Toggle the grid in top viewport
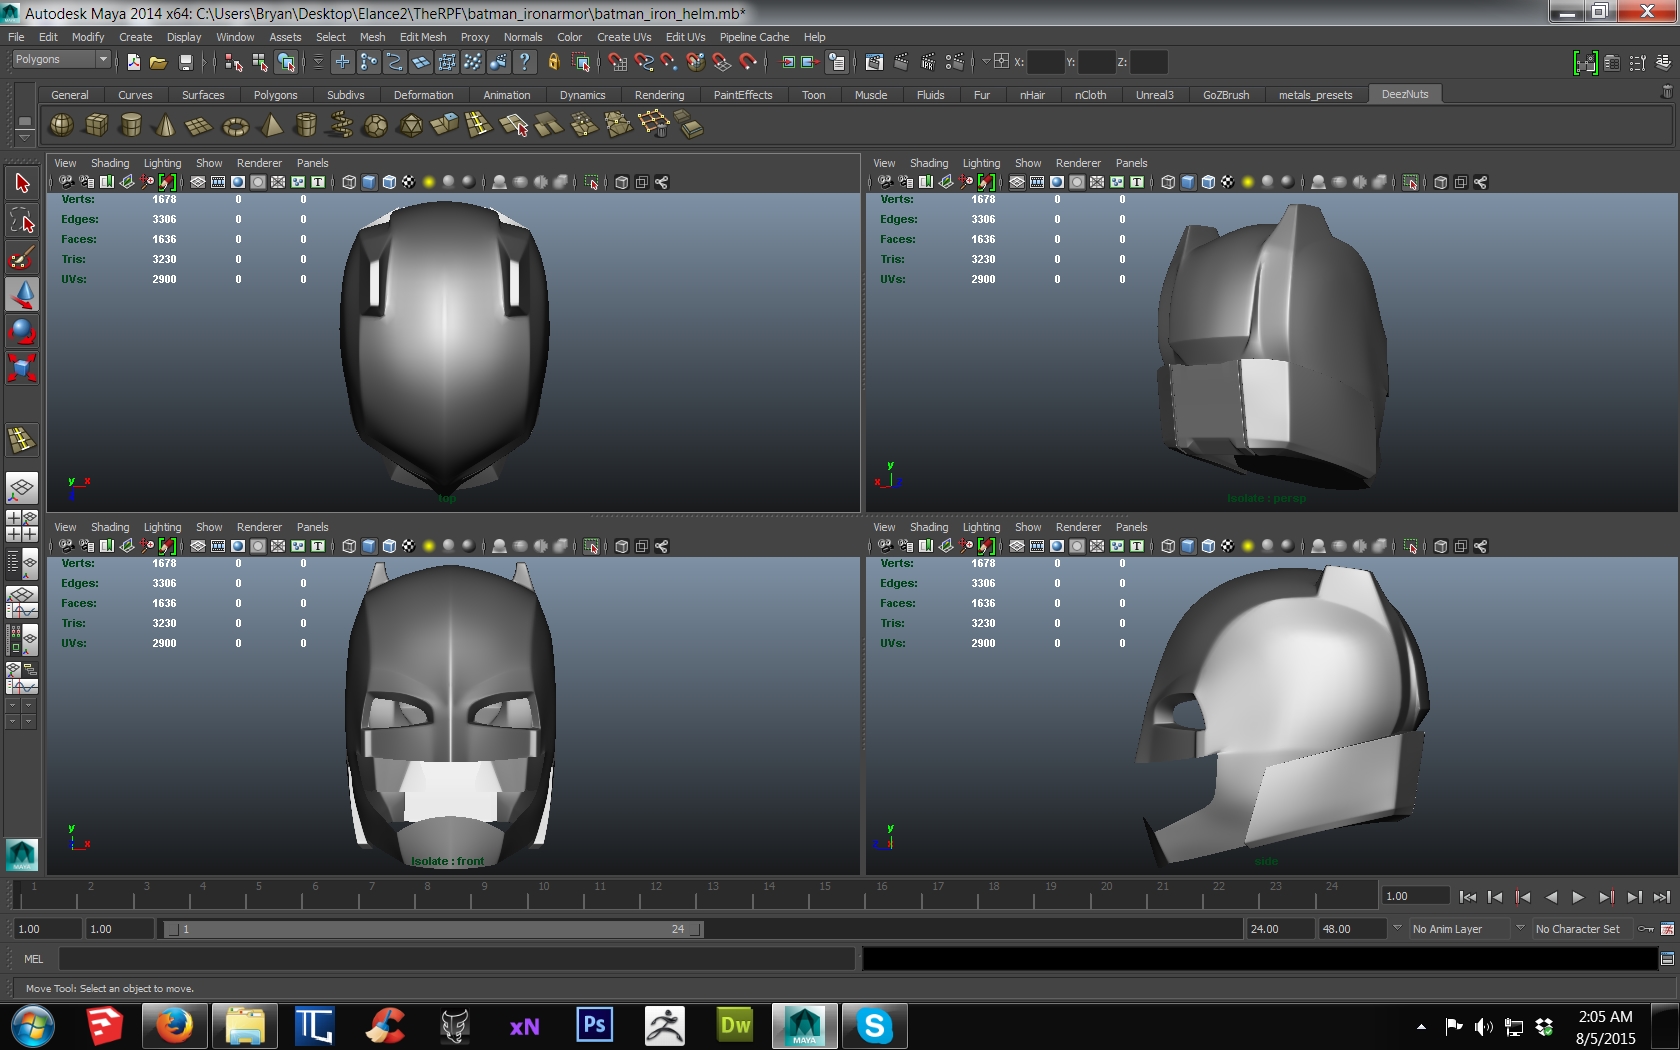The height and width of the screenshot is (1050, 1680). point(197,182)
